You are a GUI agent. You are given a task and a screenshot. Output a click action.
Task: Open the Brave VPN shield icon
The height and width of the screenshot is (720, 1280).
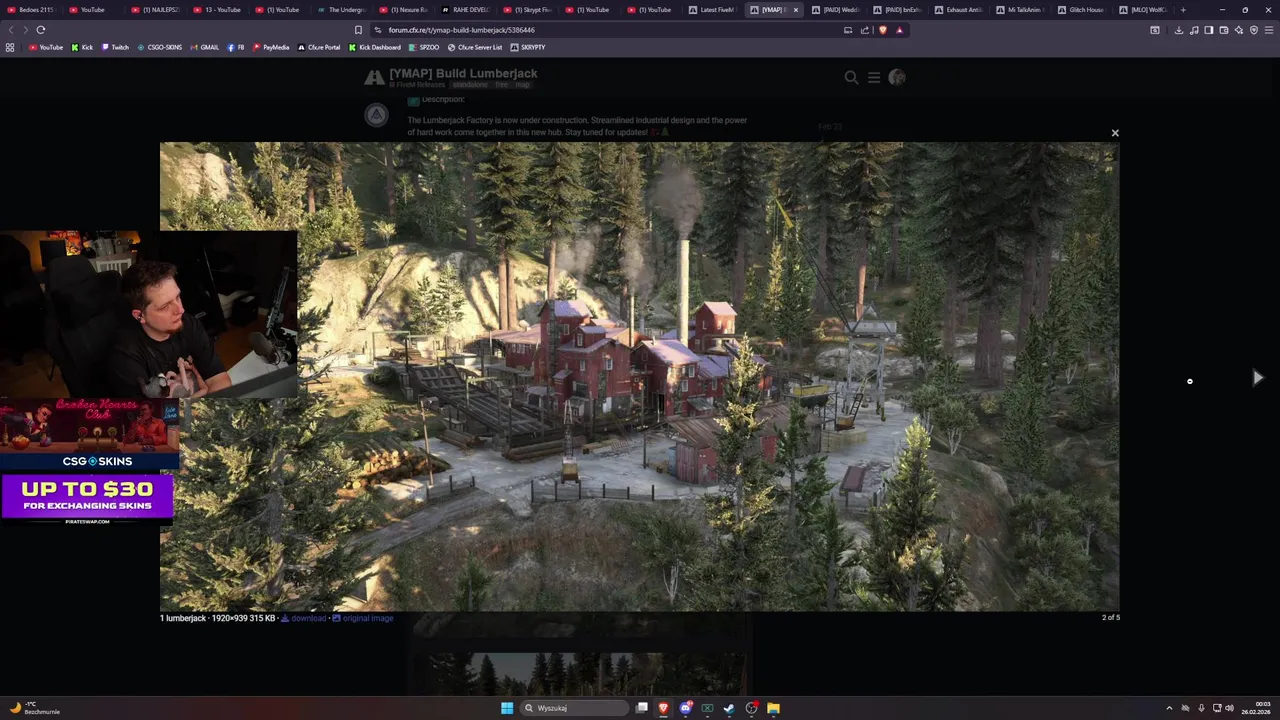coord(1254,30)
